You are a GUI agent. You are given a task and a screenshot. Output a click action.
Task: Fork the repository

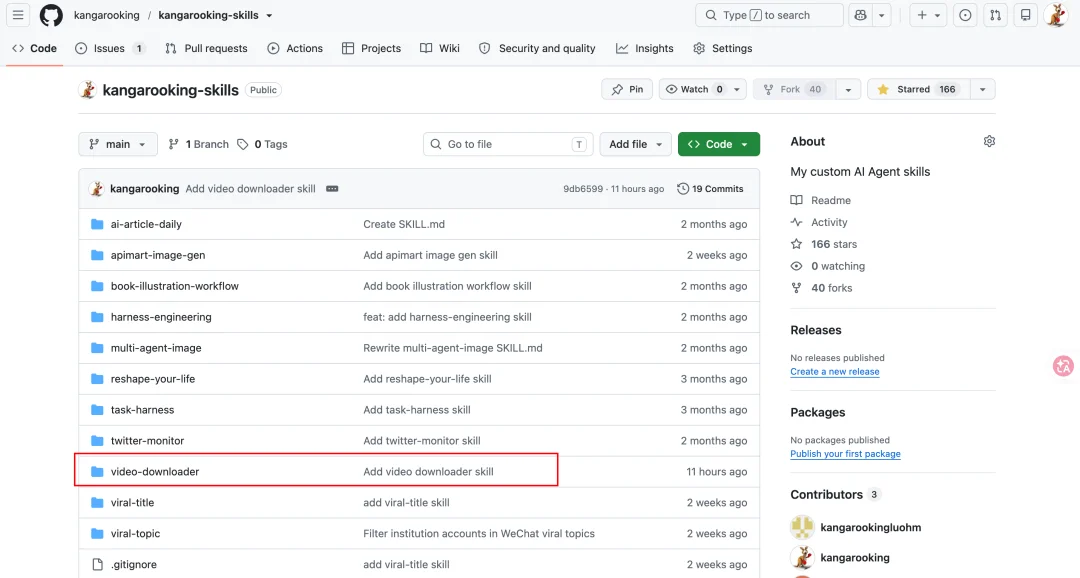click(794, 89)
